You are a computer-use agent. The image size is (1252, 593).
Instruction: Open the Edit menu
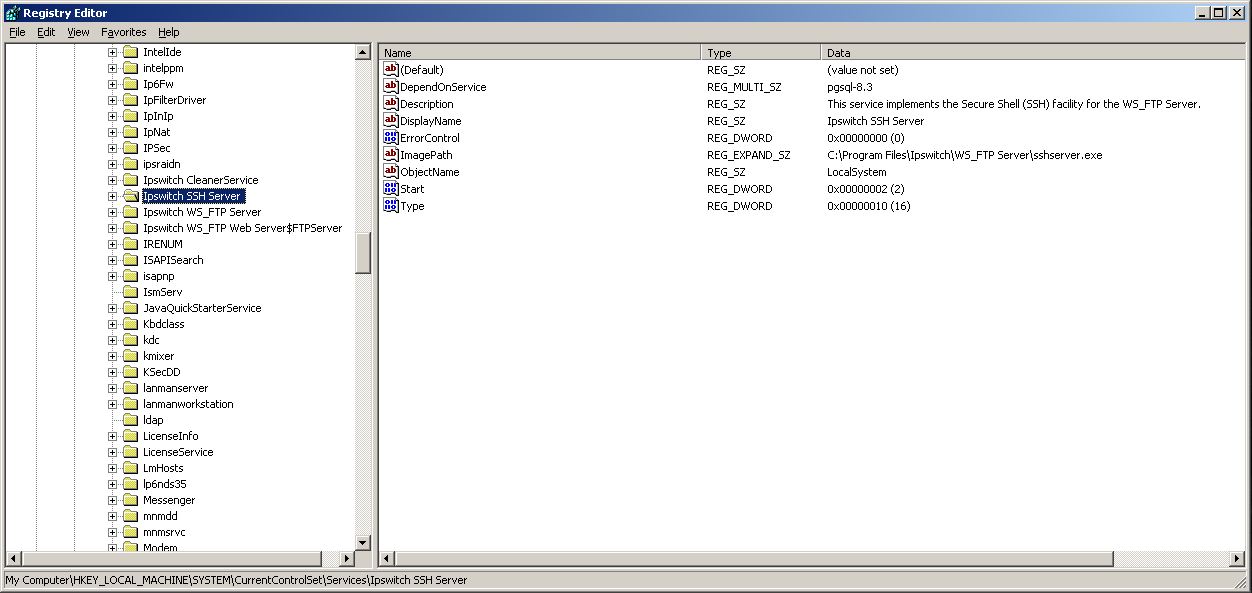click(45, 32)
